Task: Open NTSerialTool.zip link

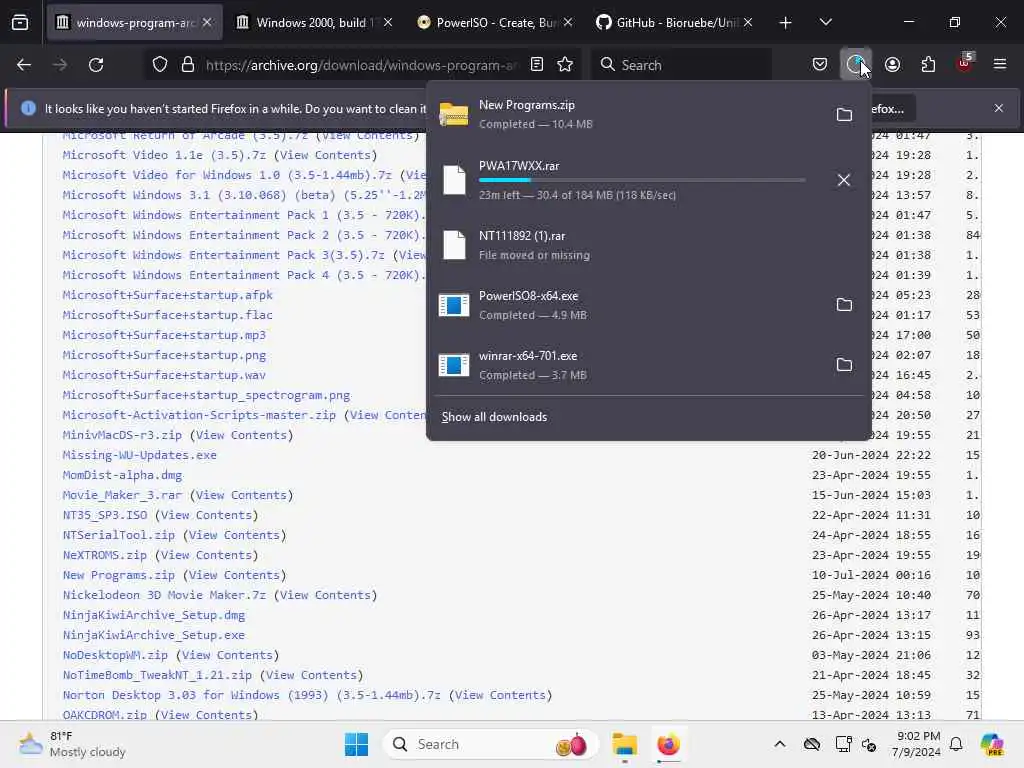Action: 119,535
